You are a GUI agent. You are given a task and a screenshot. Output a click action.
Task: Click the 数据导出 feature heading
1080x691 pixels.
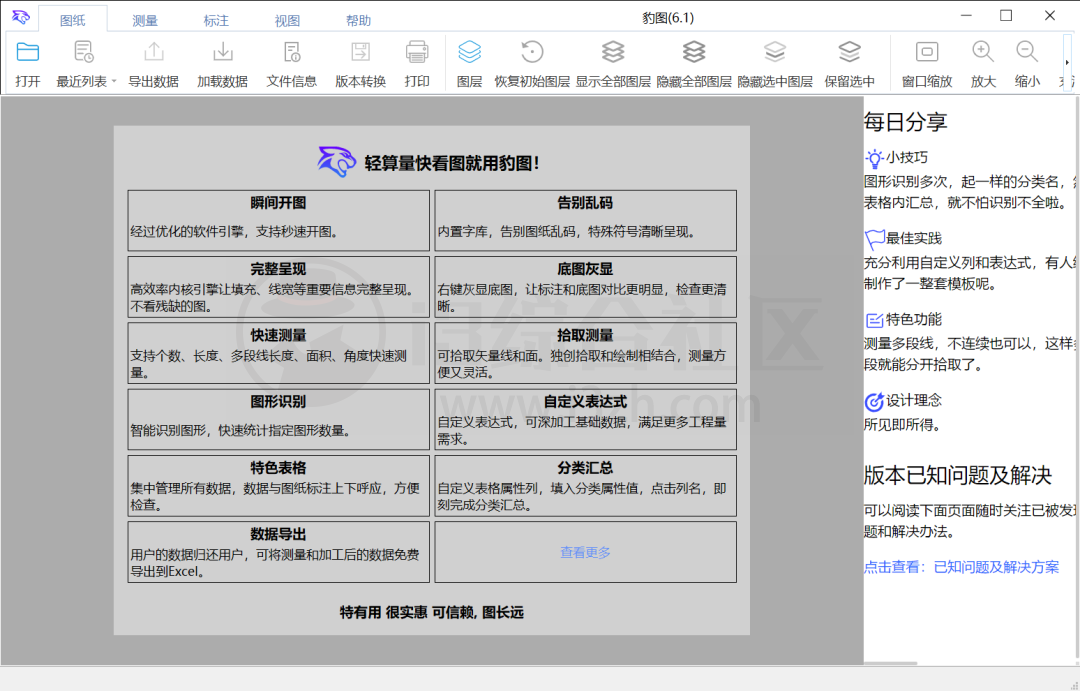pyautogui.click(x=278, y=535)
